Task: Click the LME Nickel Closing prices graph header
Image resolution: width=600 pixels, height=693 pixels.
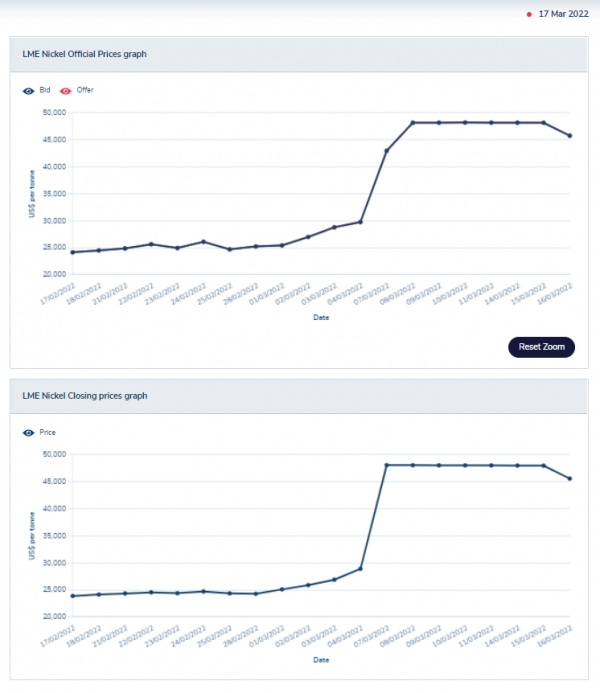Action: pos(85,395)
